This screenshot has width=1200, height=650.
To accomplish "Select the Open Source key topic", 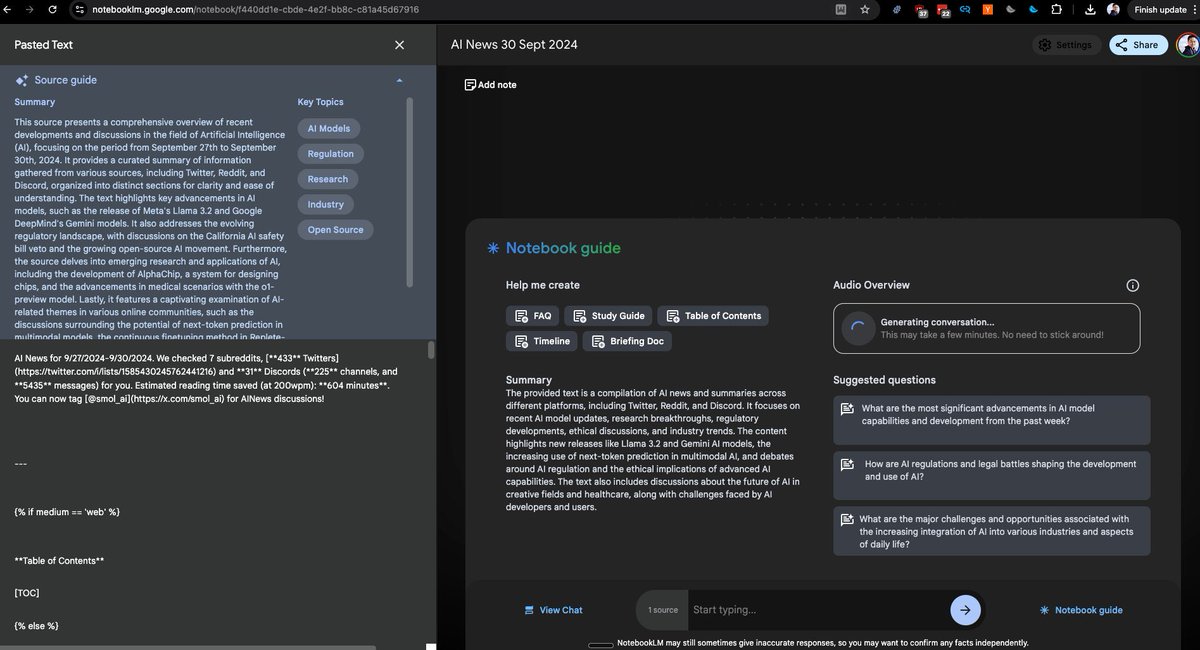I will coord(336,230).
